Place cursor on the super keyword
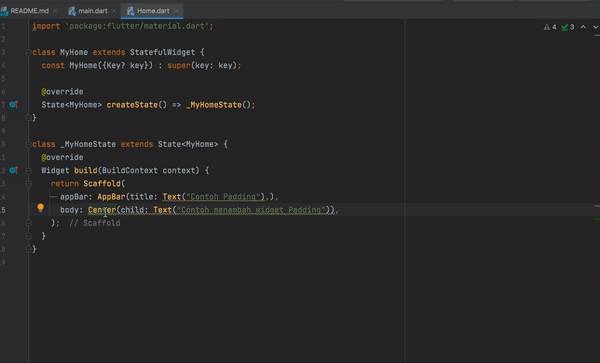600x363 pixels. tap(179, 65)
